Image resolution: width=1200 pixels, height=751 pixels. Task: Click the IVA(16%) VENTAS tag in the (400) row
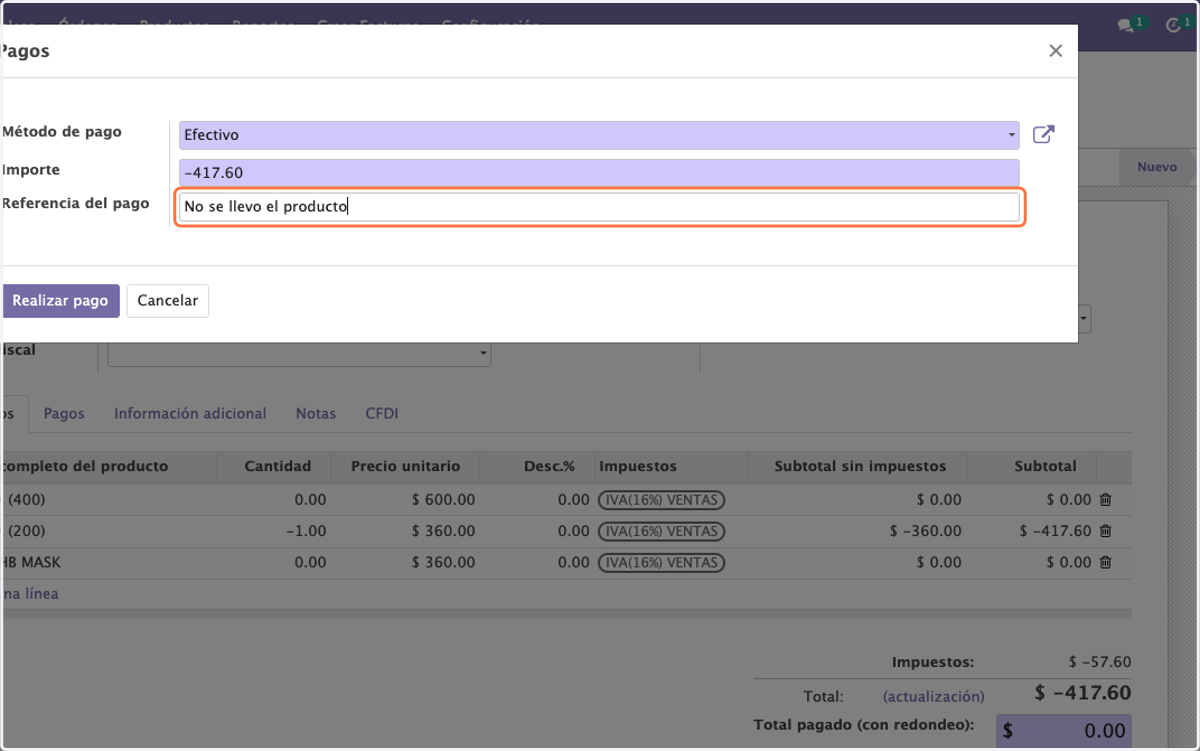(x=661, y=499)
